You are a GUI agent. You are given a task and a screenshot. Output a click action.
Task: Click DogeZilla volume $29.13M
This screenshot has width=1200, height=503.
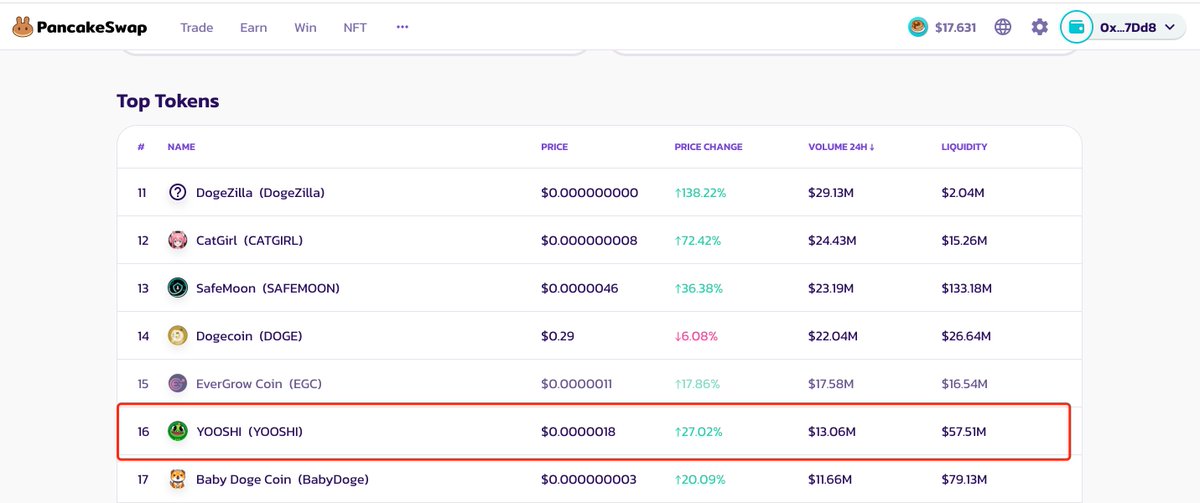pos(831,192)
